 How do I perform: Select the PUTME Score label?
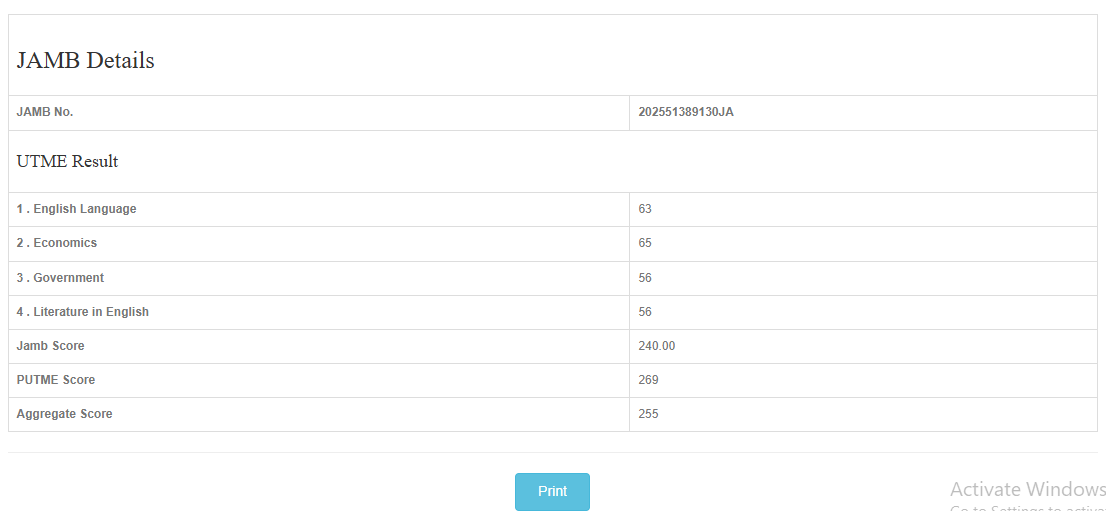click(x=56, y=380)
